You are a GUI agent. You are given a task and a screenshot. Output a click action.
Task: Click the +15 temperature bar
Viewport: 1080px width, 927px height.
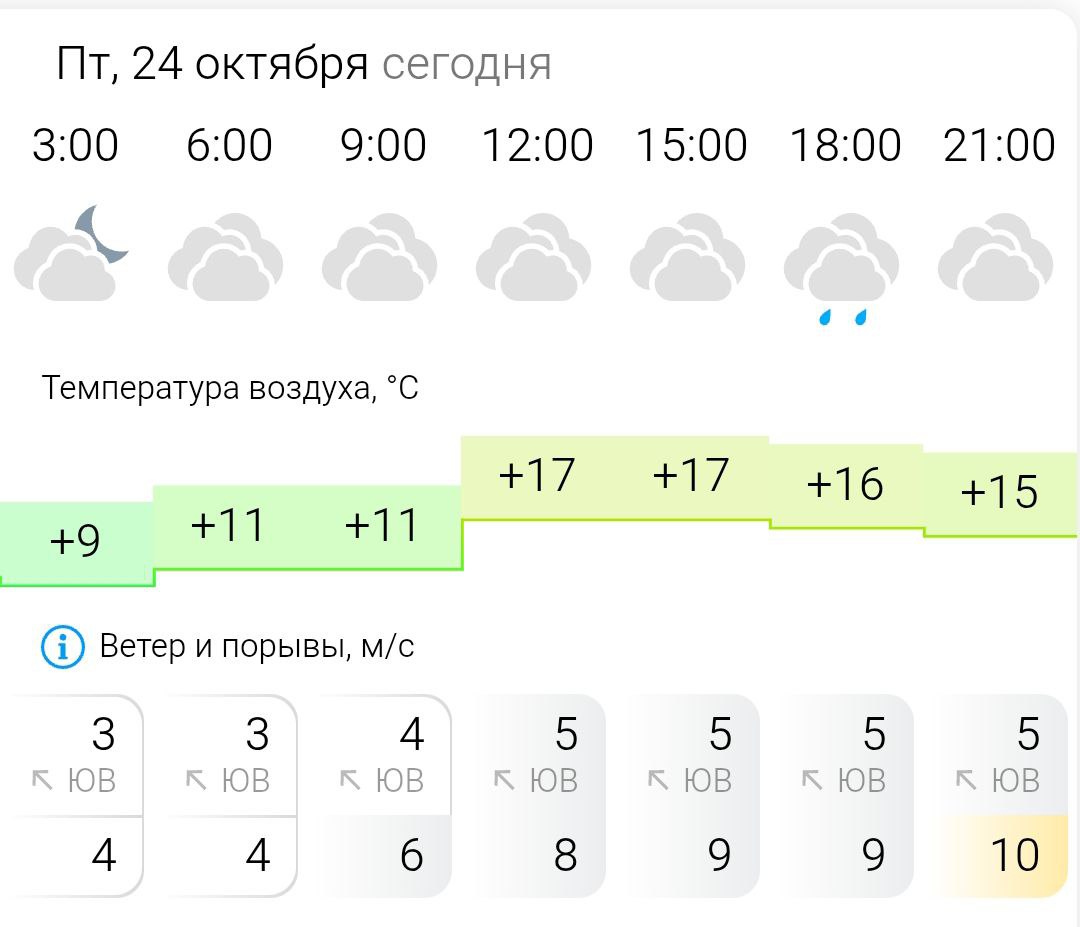pos(999,493)
